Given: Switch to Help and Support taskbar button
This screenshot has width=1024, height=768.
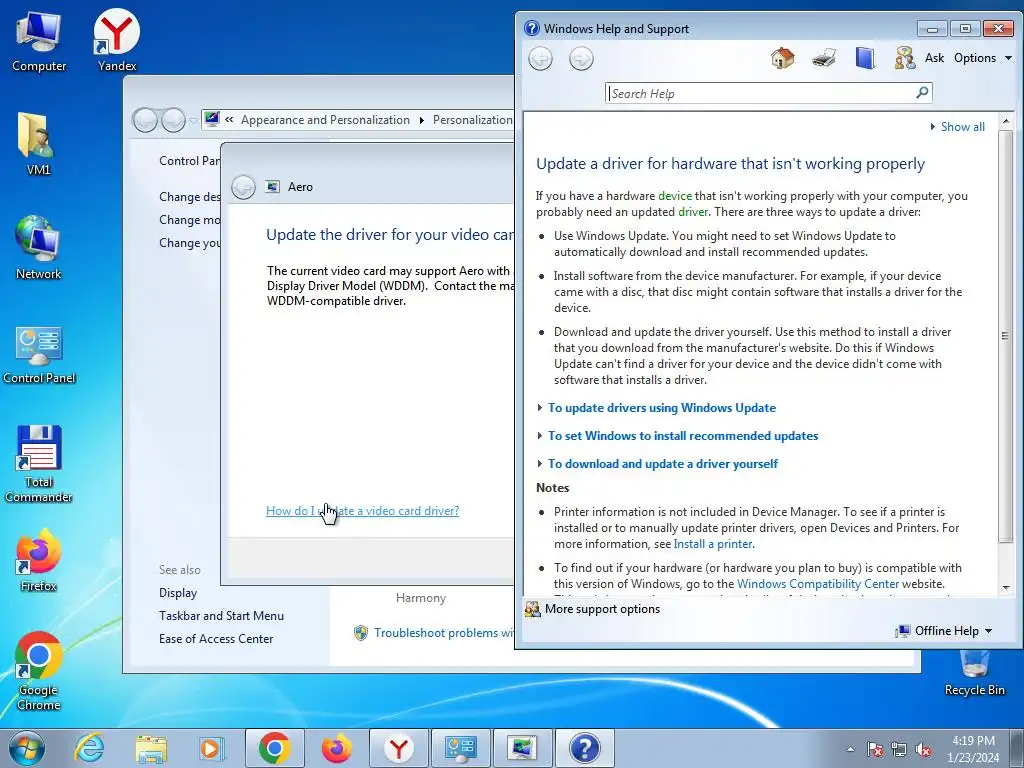Looking at the screenshot, I should pyautogui.click(x=584, y=748).
